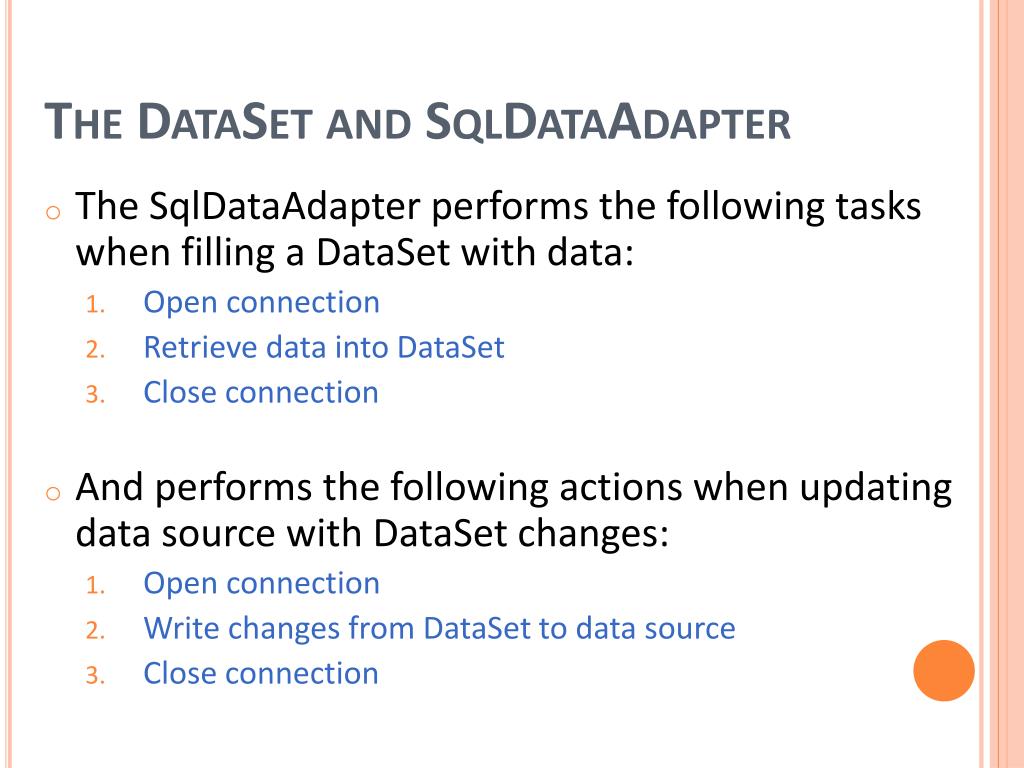Select second 'Open connection' list item
The height and width of the screenshot is (768, 1024).
tap(261, 584)
